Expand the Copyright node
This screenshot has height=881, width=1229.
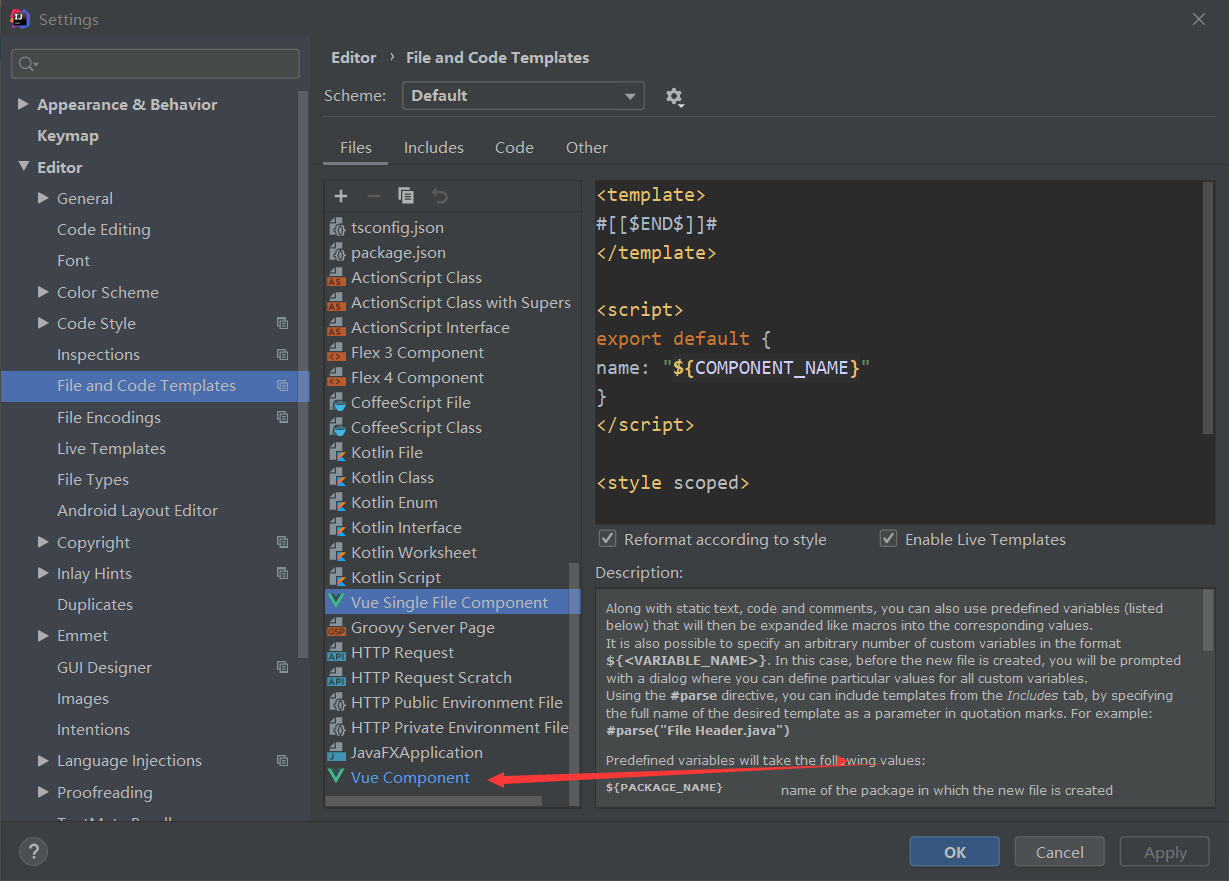(43, 542)
